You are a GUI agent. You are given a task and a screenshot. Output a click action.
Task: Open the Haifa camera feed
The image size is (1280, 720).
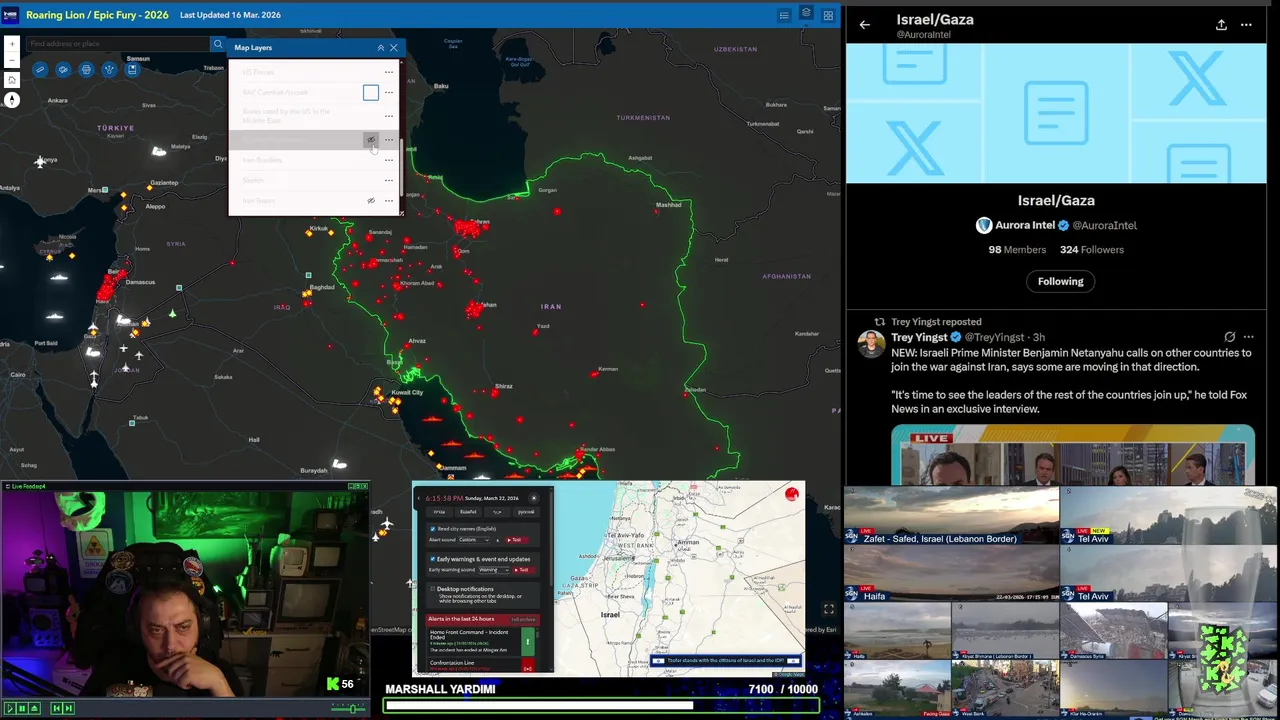click(x=951, y=573)
